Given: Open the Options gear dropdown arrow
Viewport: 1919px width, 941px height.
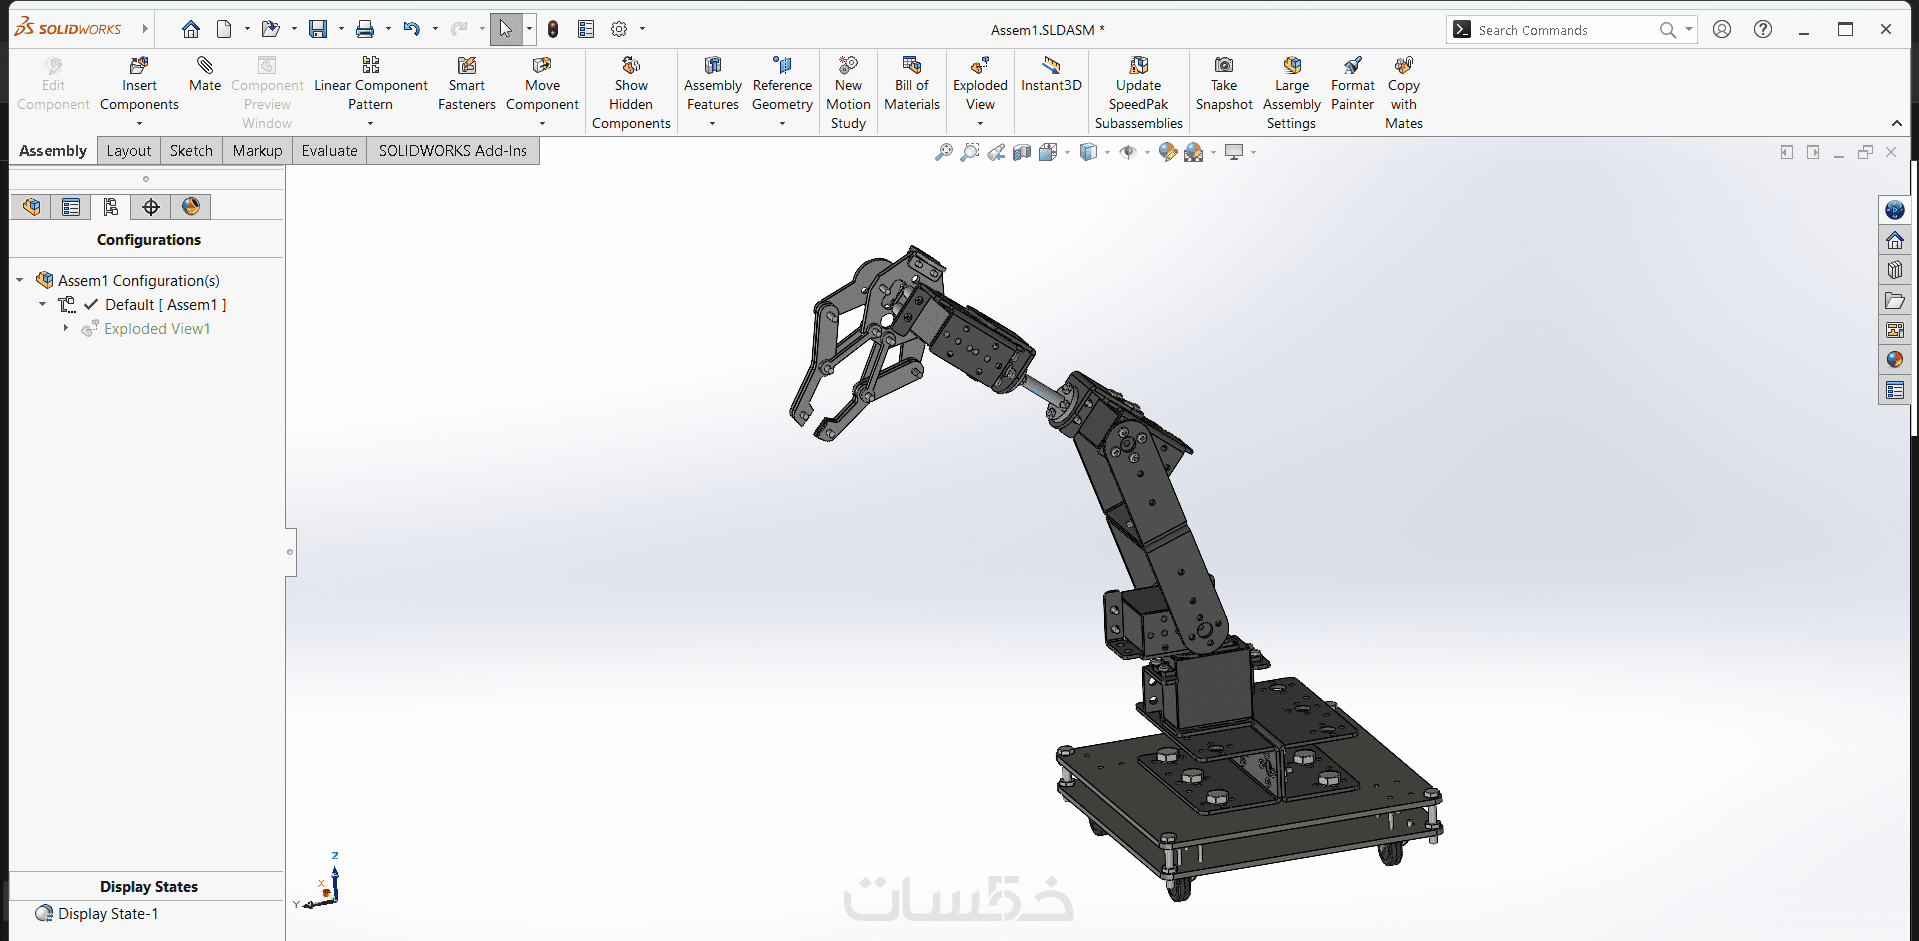Looking at the screenshot, I should click(642, 29).
